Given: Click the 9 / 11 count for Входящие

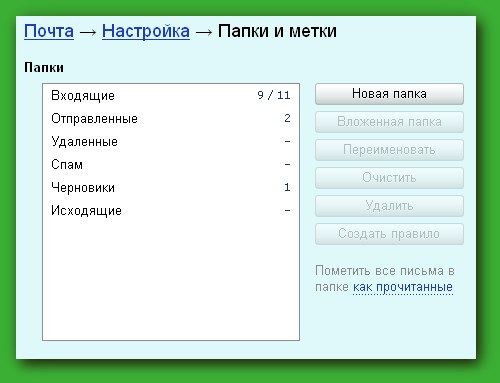Looking at the screenshot, I should (x=274, y=95).
